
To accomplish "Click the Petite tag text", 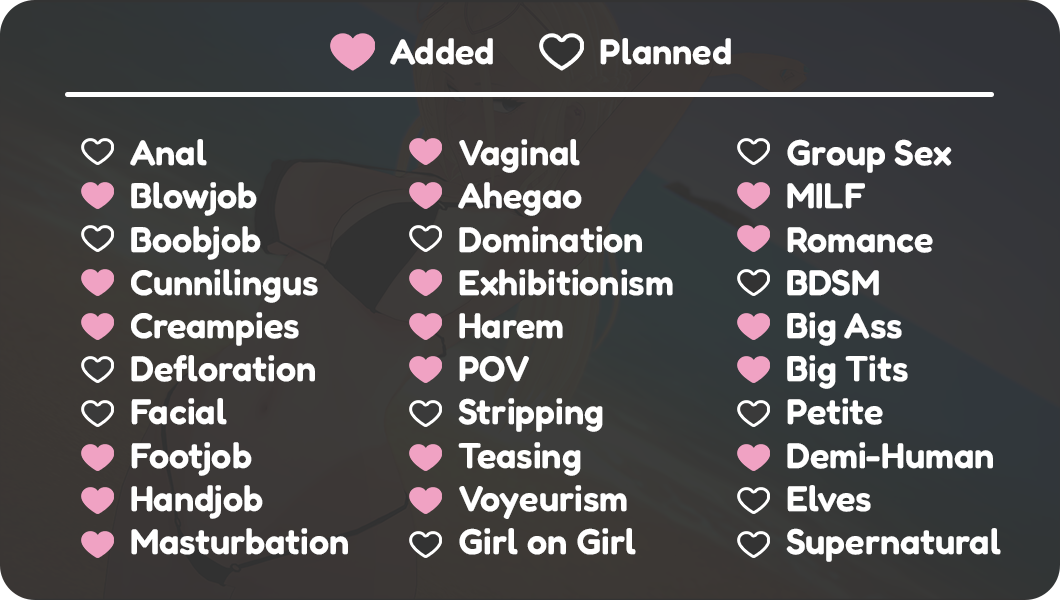I will pyautogui.click(x=834, y=413).
